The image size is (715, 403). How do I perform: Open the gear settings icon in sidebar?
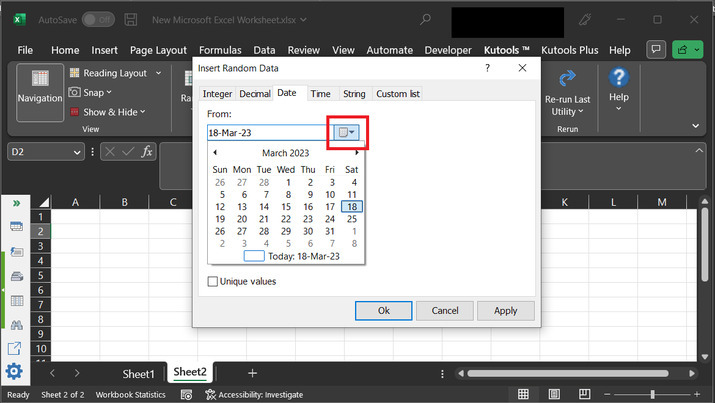15,372
